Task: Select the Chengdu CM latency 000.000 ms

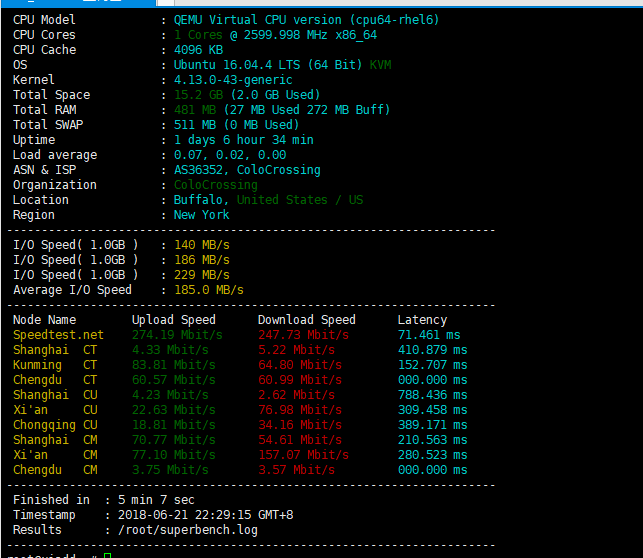Action: [x=433, y=470]
